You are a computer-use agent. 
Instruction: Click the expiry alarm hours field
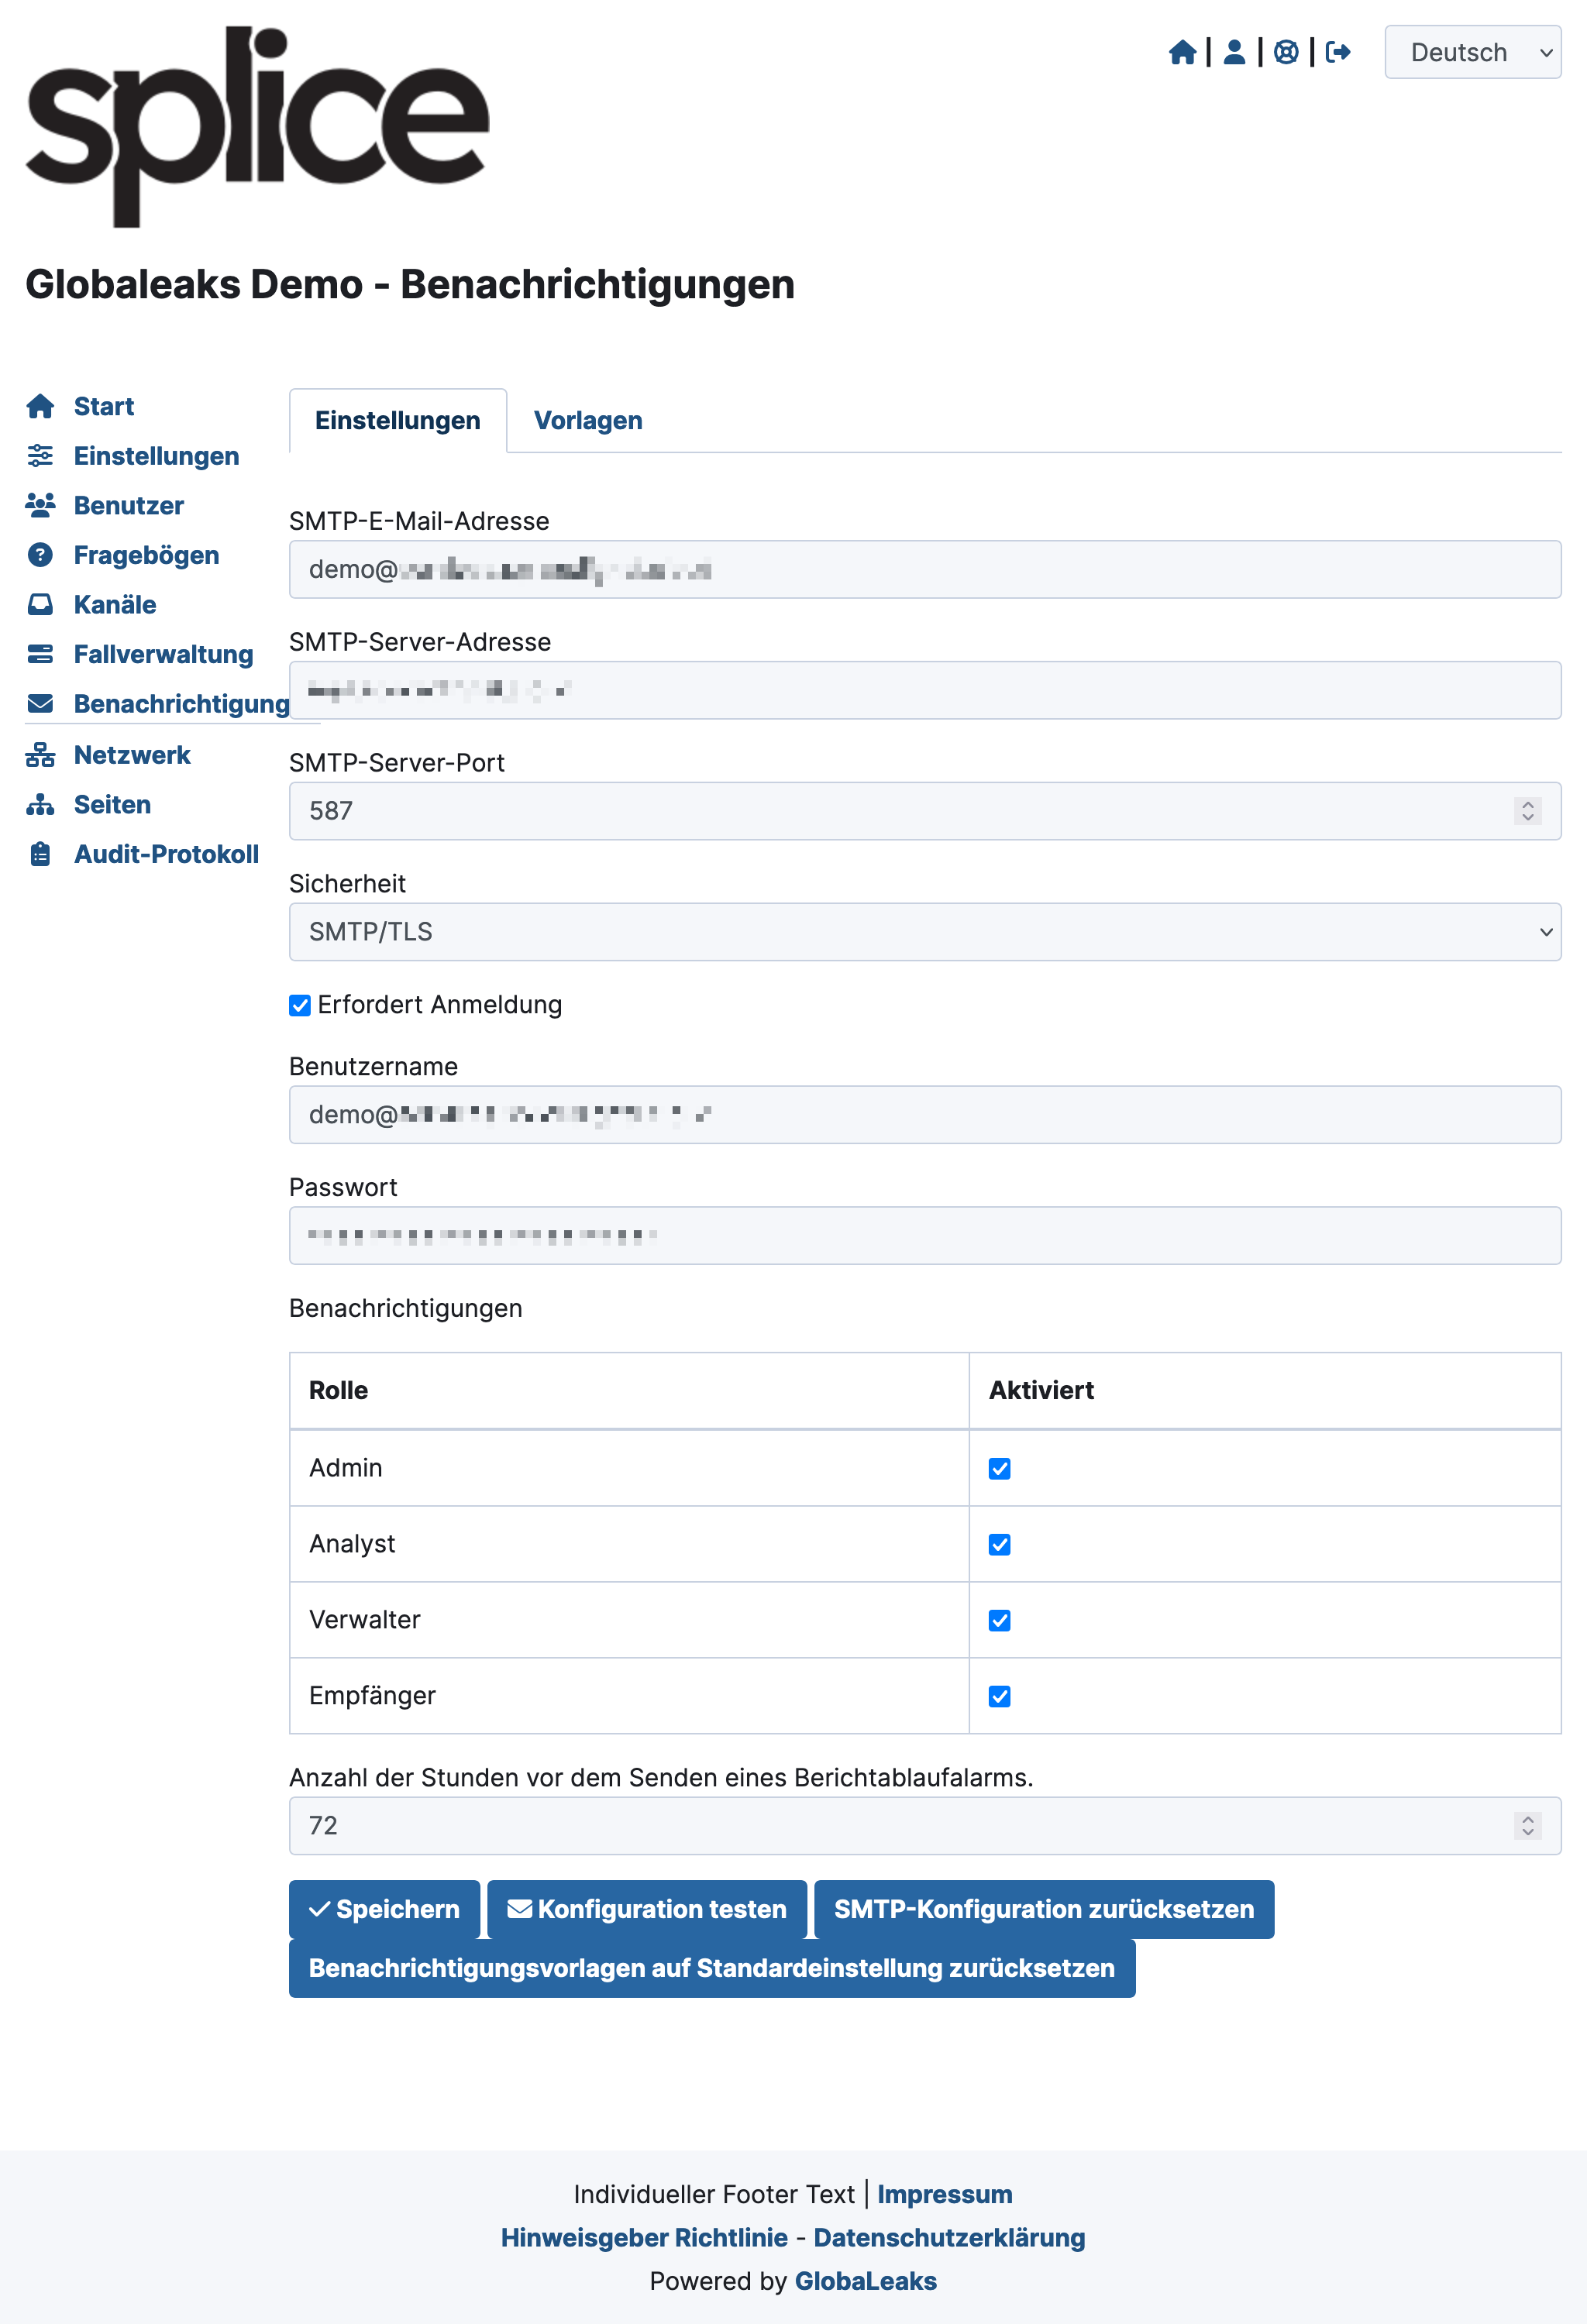point(925,1826)
